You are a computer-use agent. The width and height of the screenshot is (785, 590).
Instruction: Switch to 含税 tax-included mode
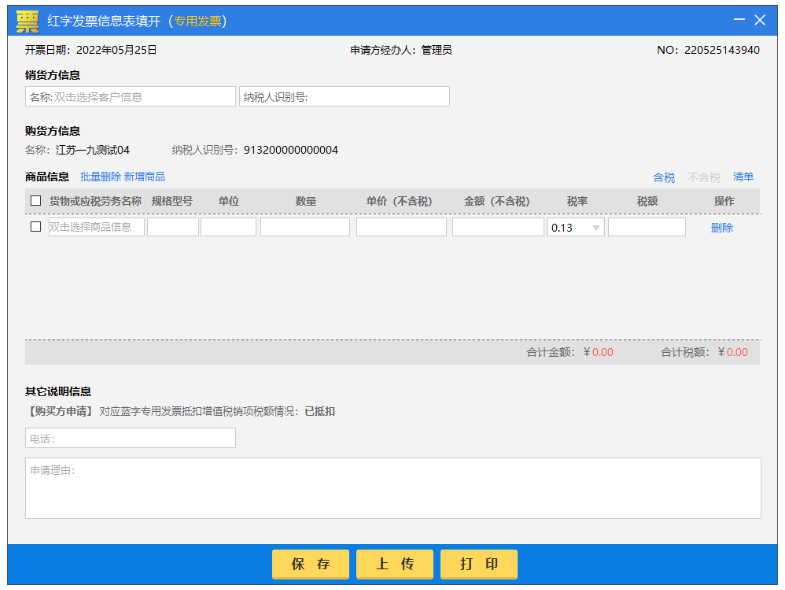[x=664, y=177]
